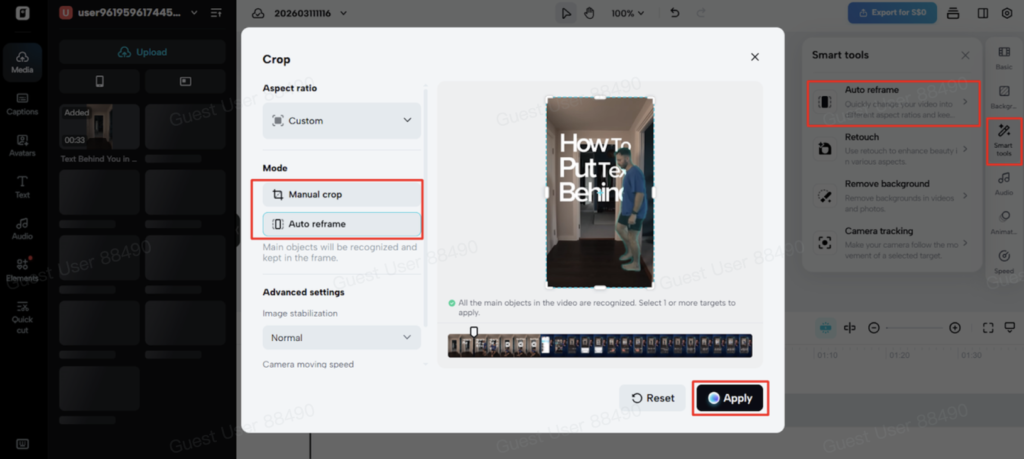This screenshot has height=459, width=1024.
Task: Expand the Custom aspect ratio dropdown
Action: (x=341, y=121)
